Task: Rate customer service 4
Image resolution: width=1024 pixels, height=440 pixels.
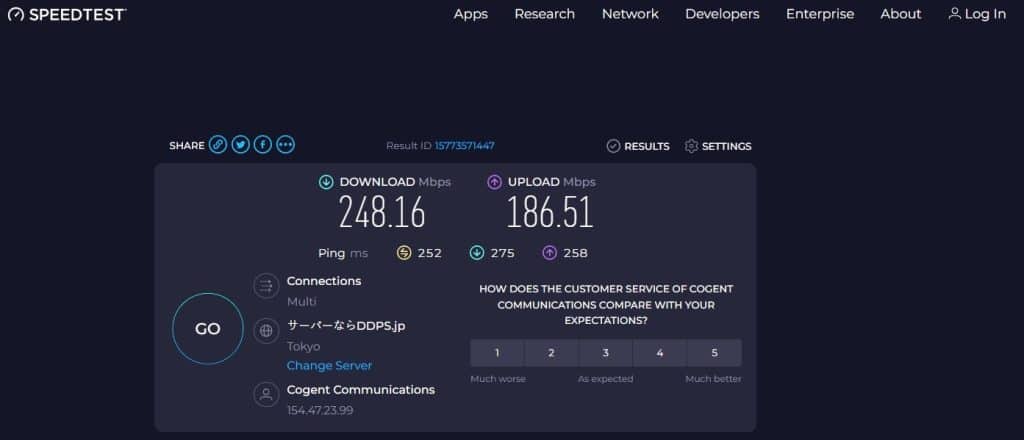Action: pos(660,353)
